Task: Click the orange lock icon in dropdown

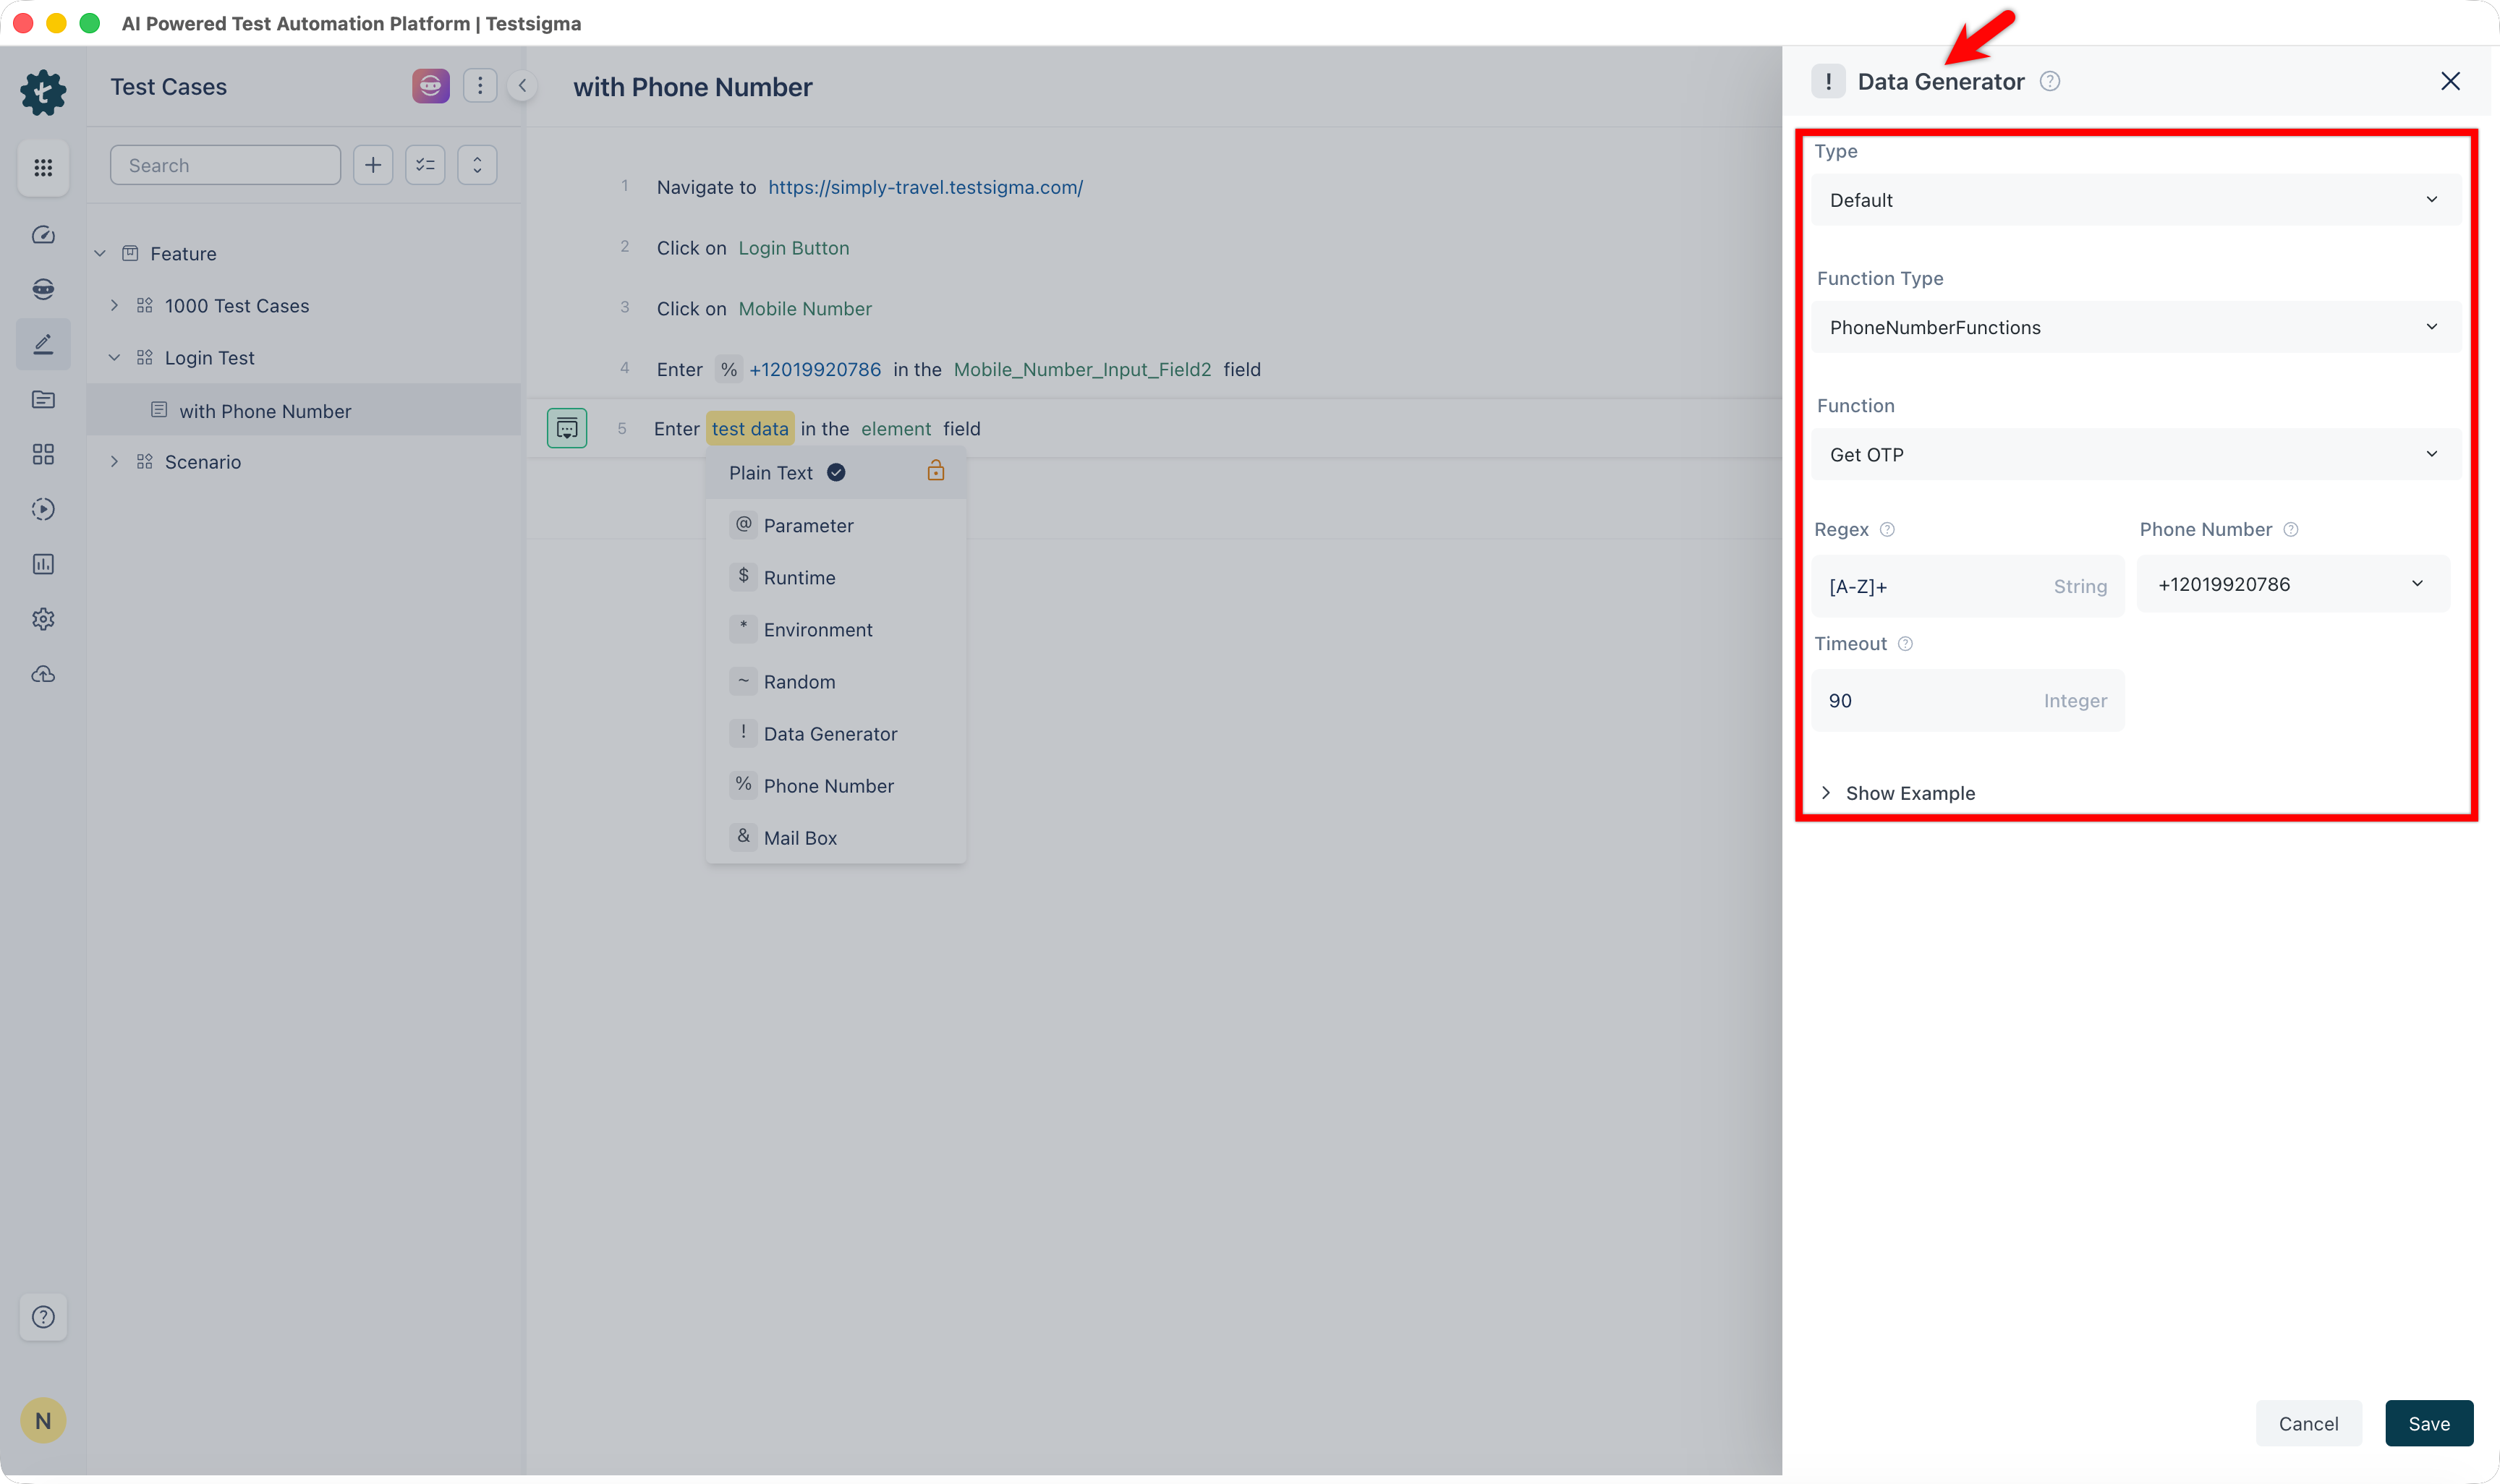Action: click(936, 471)
